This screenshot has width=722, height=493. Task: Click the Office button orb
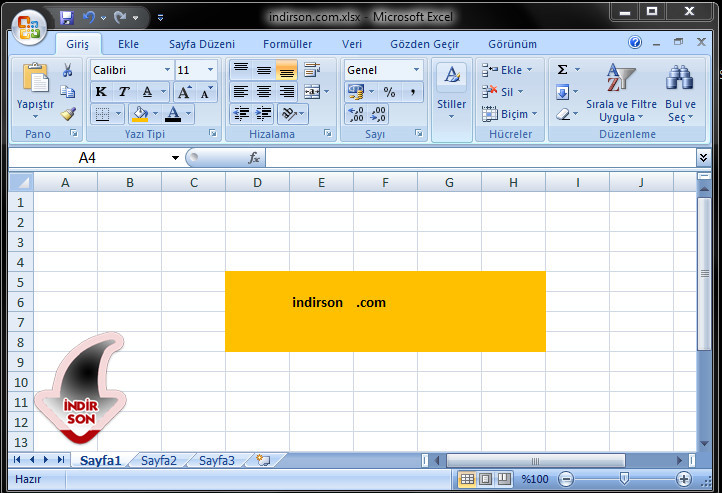click(x=29, y=27)
